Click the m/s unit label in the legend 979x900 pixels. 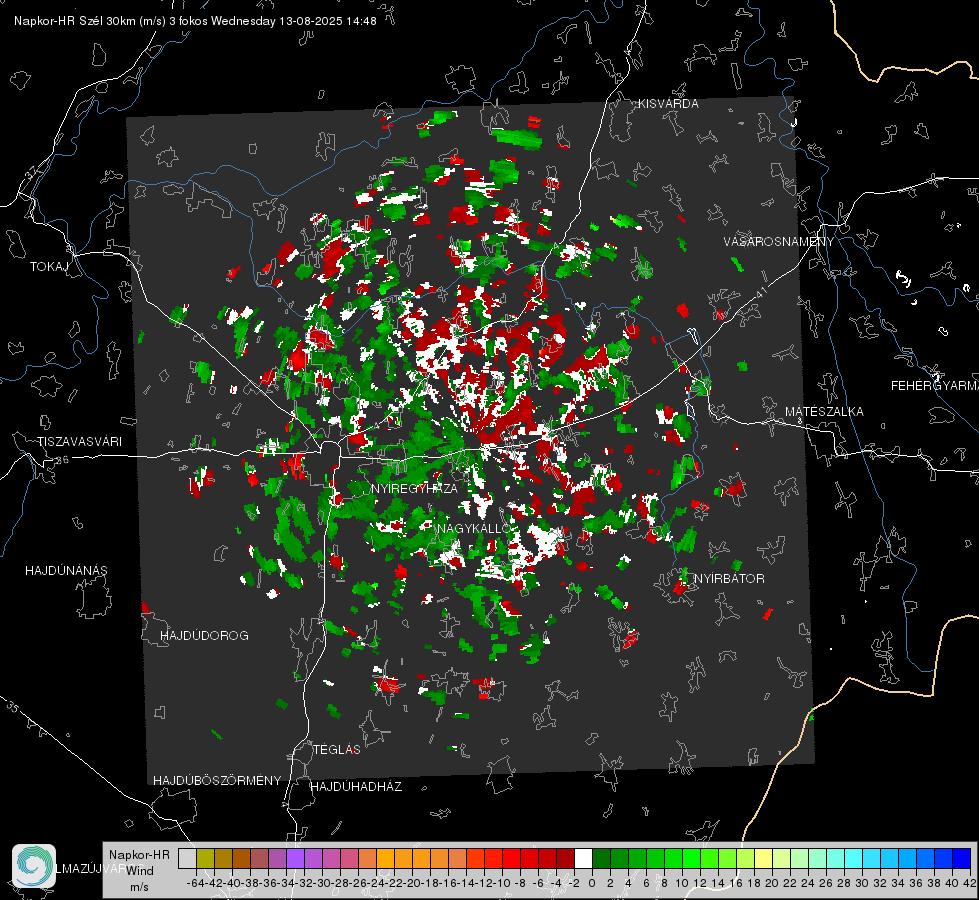point(139,887)
